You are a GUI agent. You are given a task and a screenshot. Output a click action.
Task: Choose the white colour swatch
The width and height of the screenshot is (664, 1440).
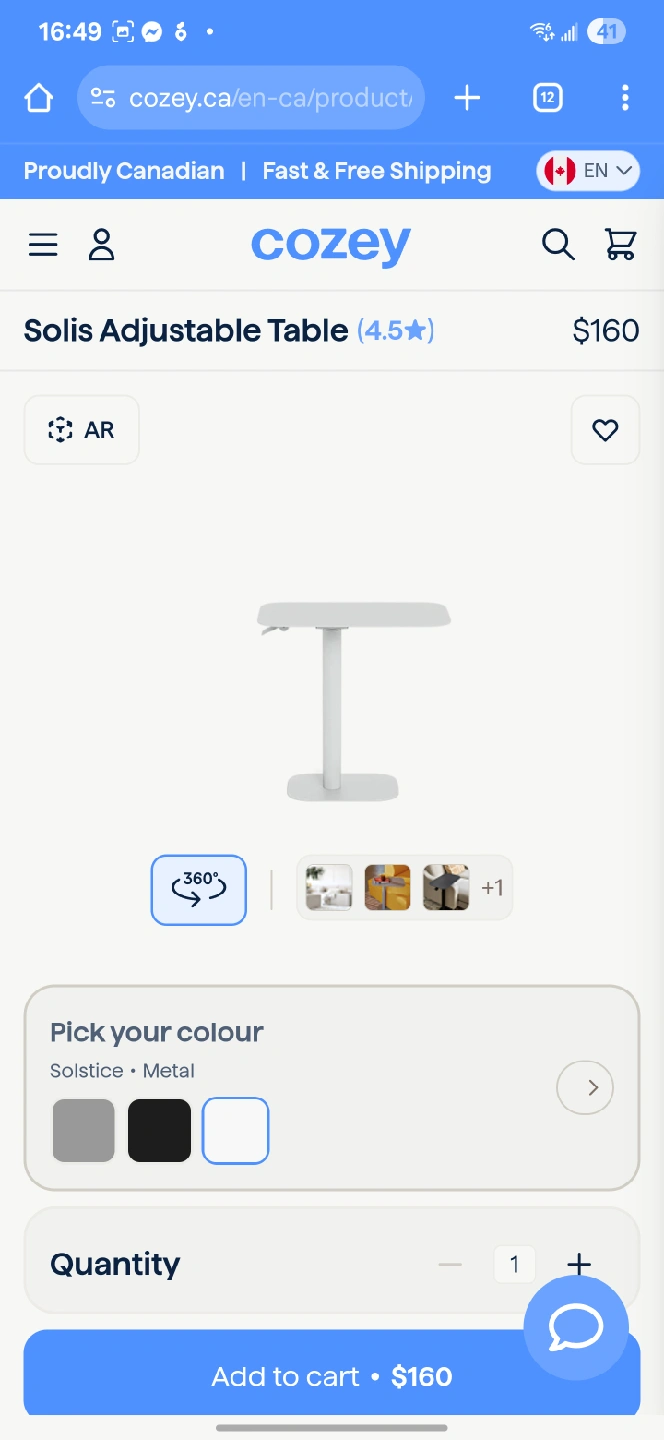pyautogui.click(x=236, y=1131)
